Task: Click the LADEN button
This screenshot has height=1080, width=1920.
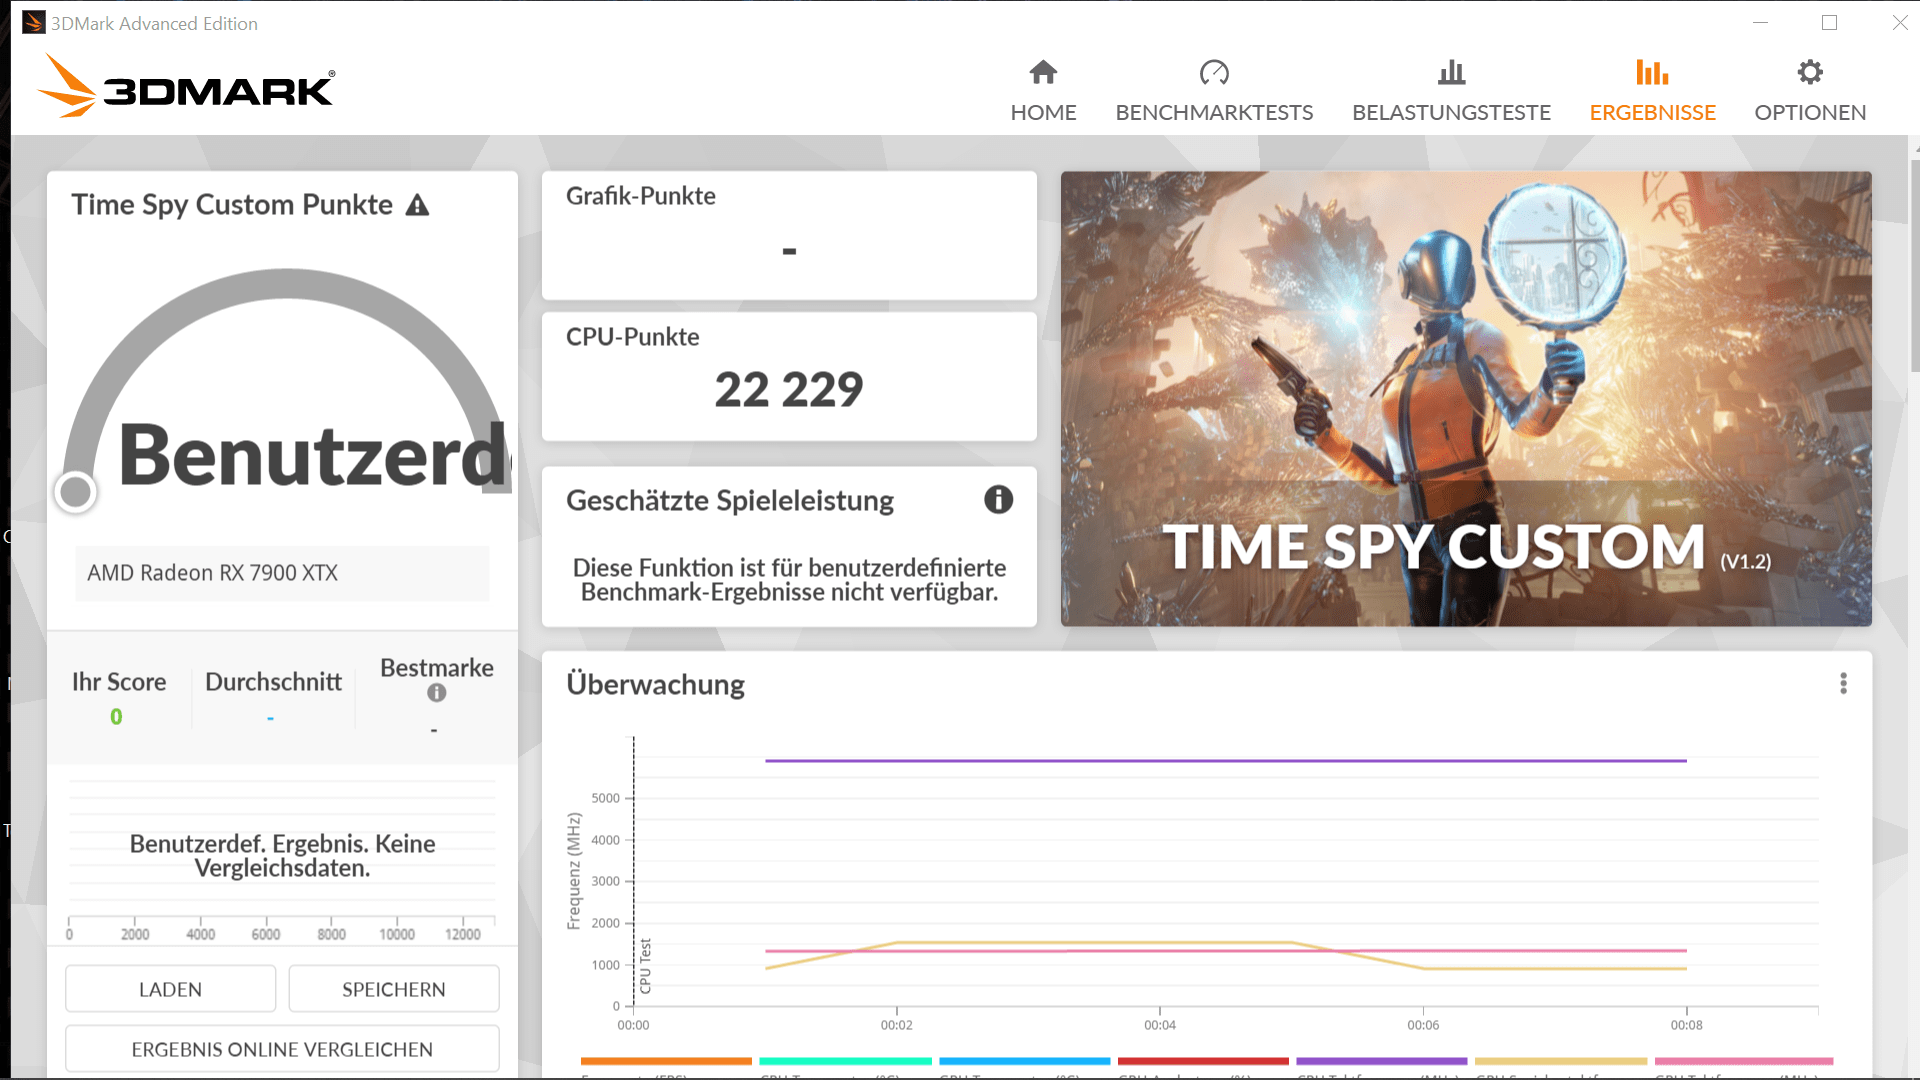Action: click(x=170, y=989)
